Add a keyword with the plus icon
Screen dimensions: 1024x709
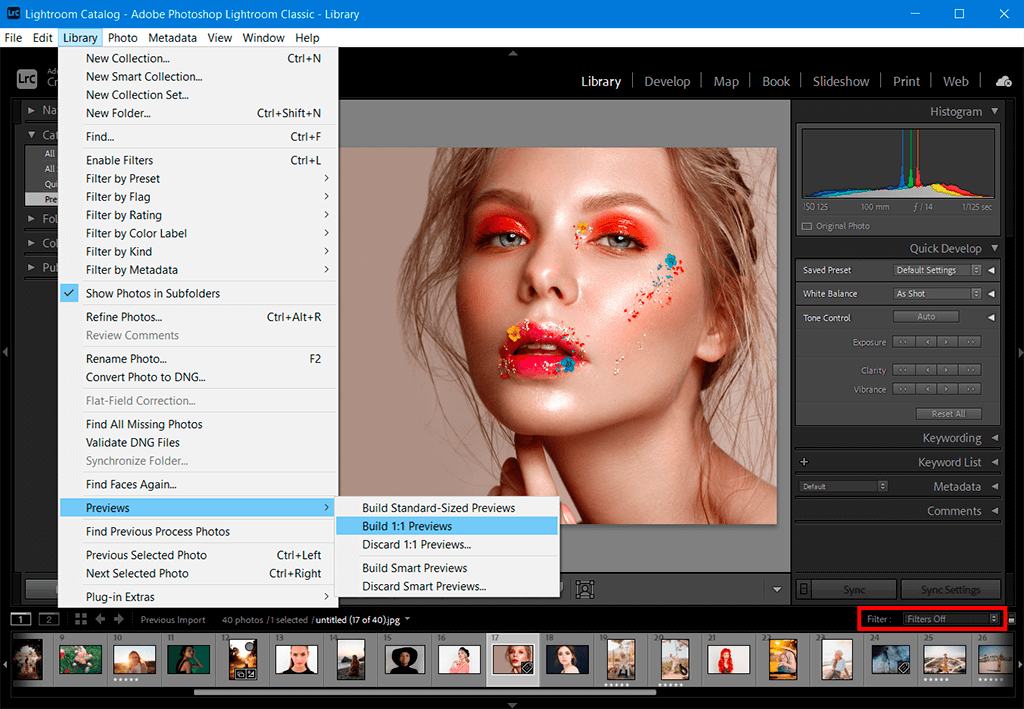point(804,462)
